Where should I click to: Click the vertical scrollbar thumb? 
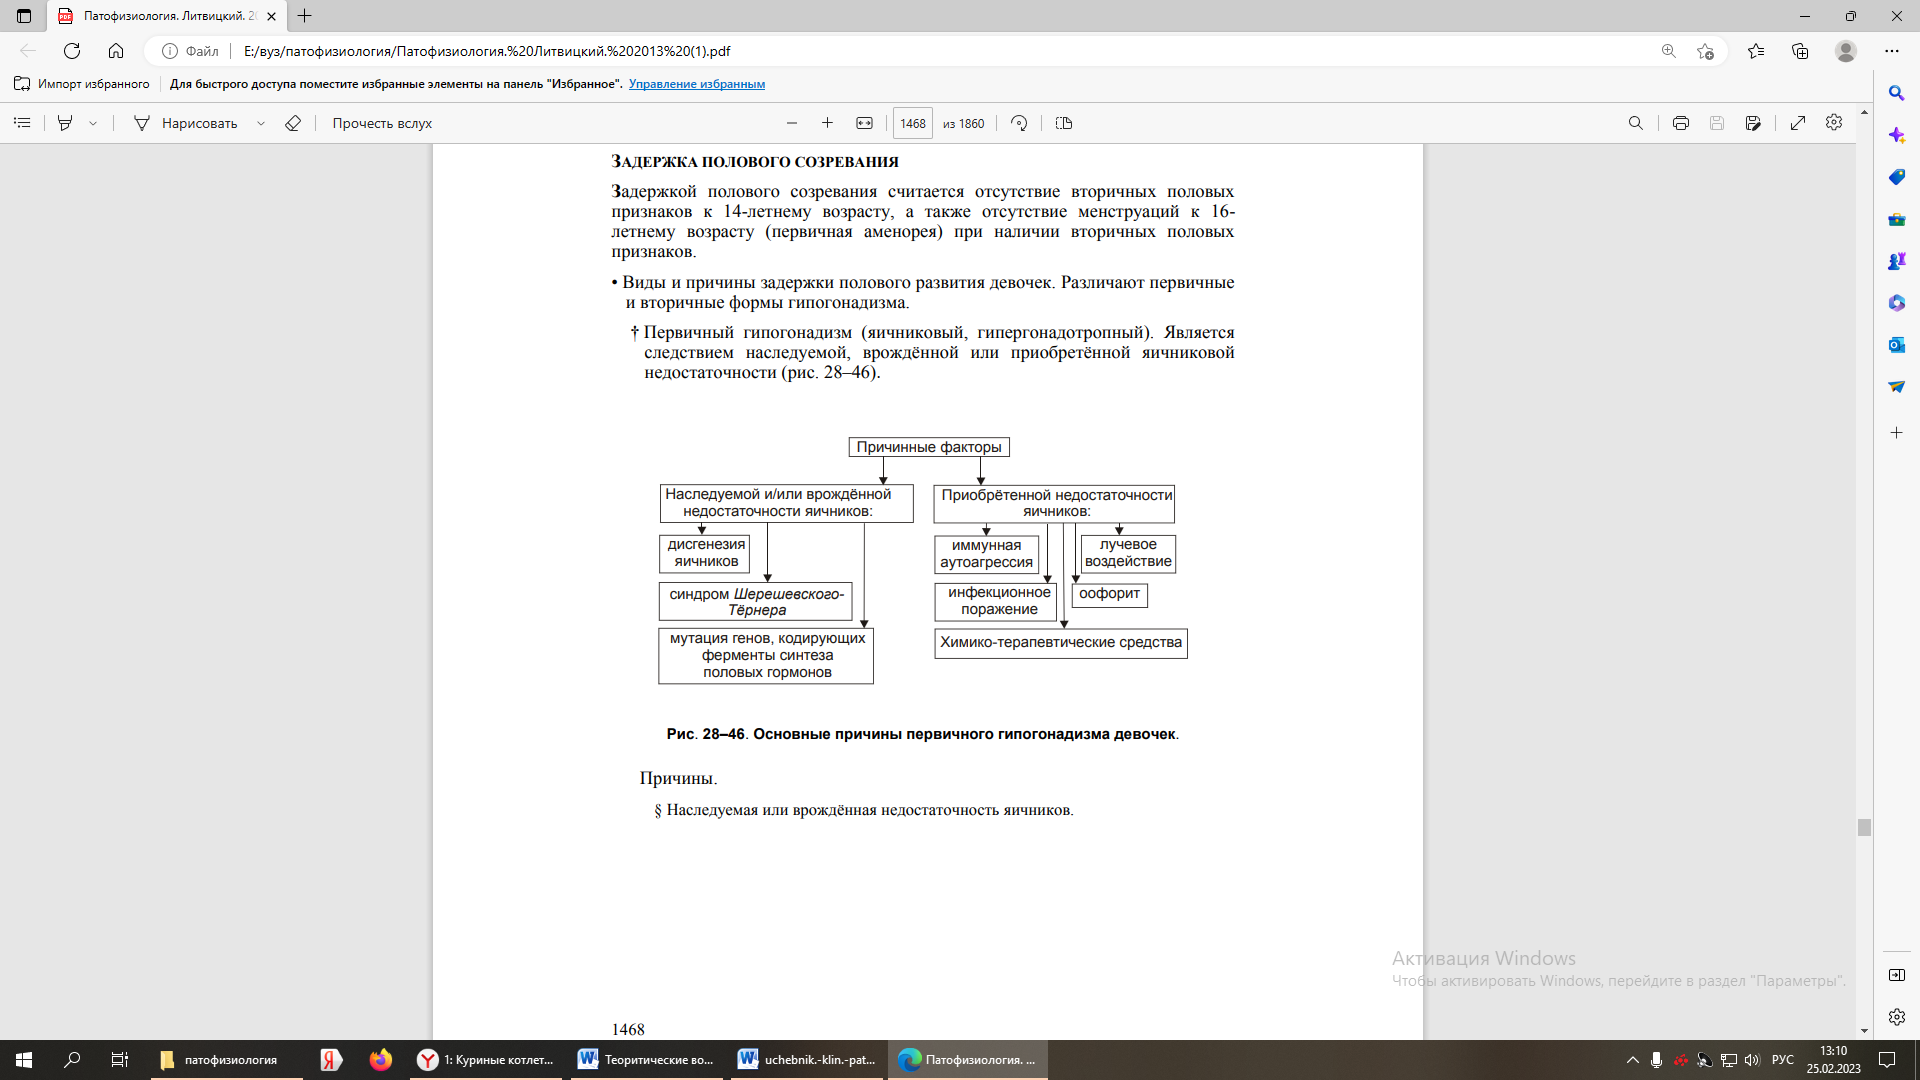[x=1864, y=827]
